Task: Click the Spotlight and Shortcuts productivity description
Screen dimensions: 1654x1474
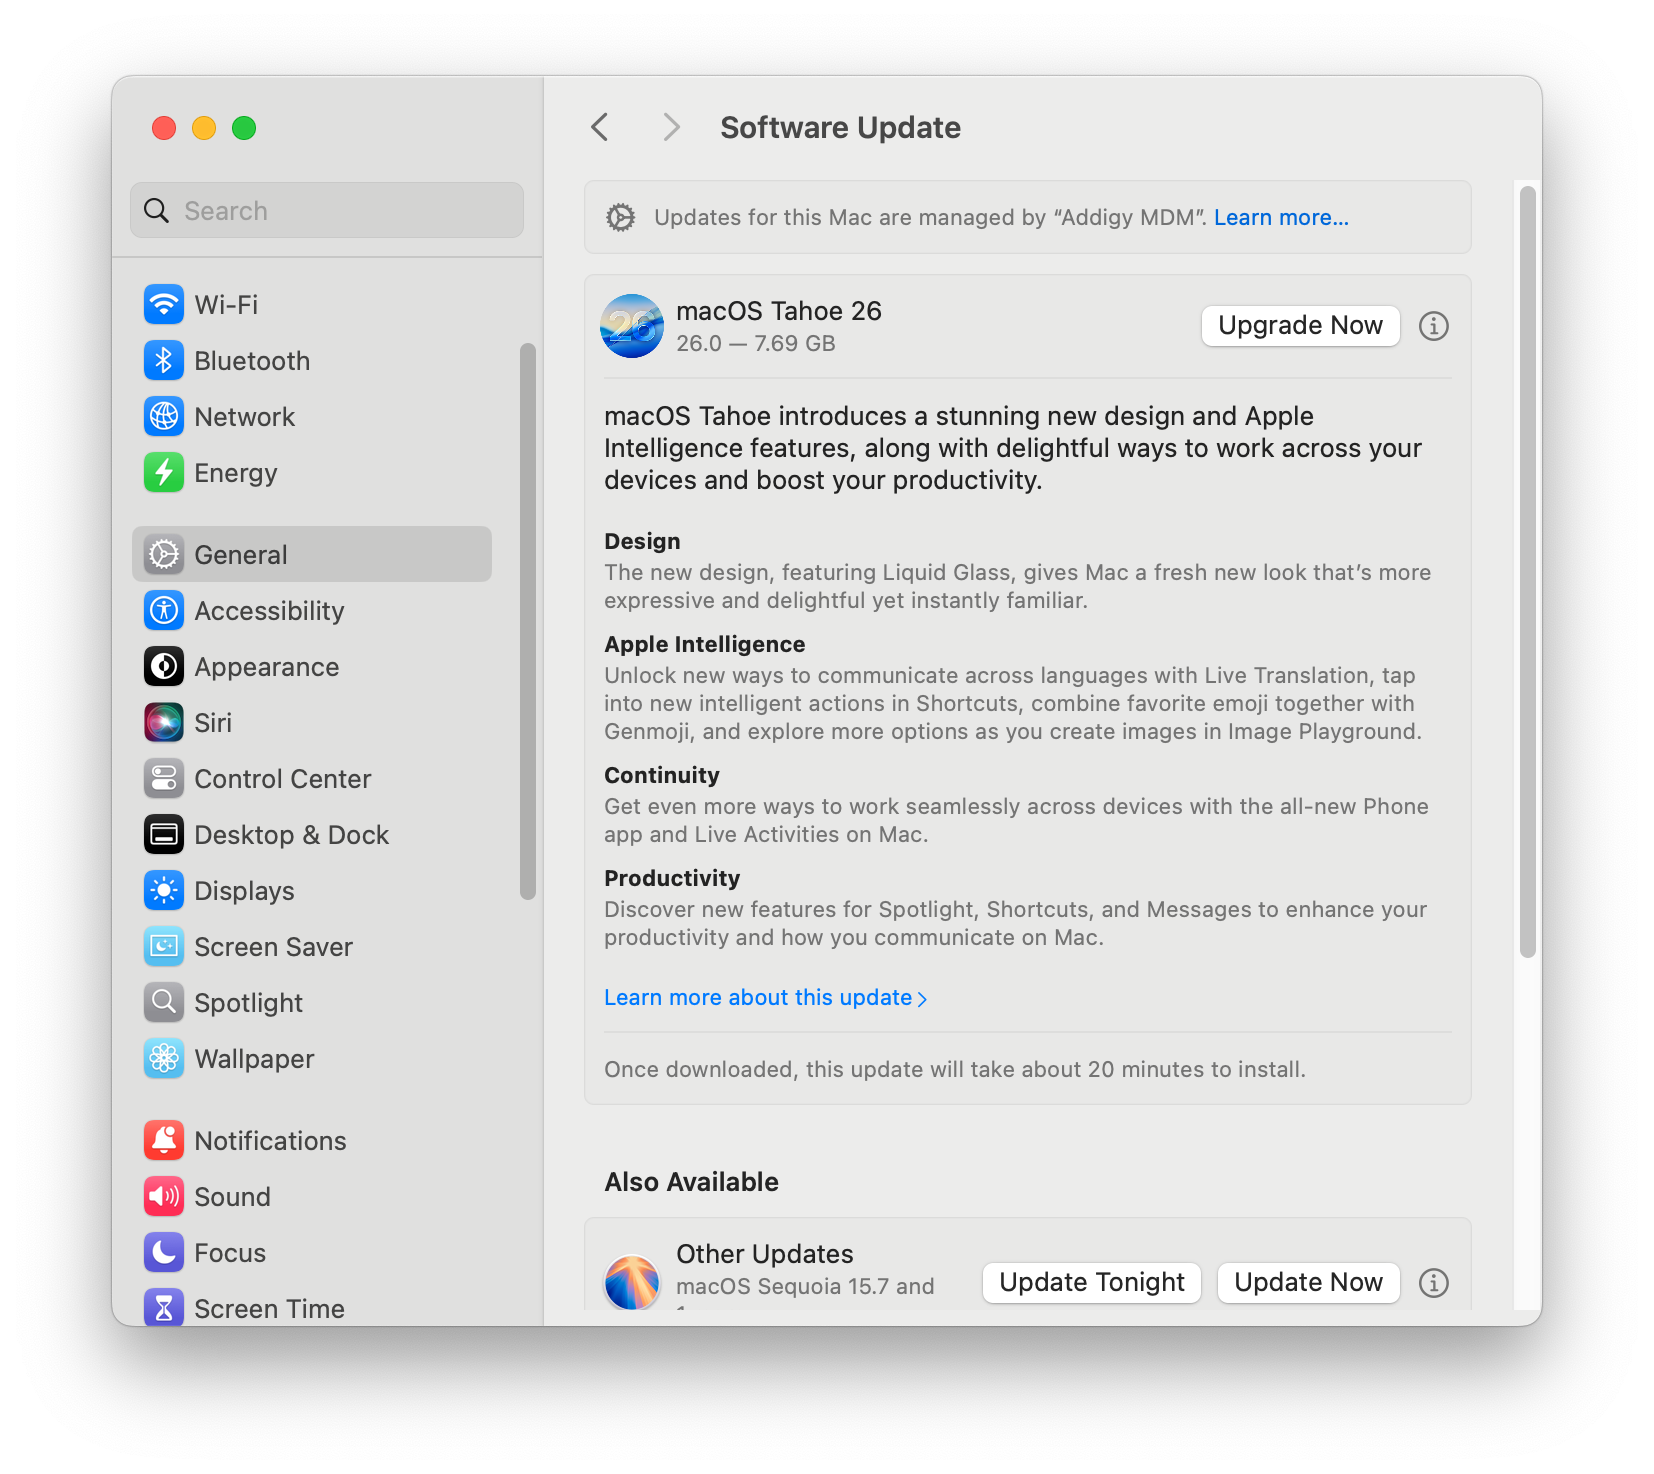Action: [1015, 923]
